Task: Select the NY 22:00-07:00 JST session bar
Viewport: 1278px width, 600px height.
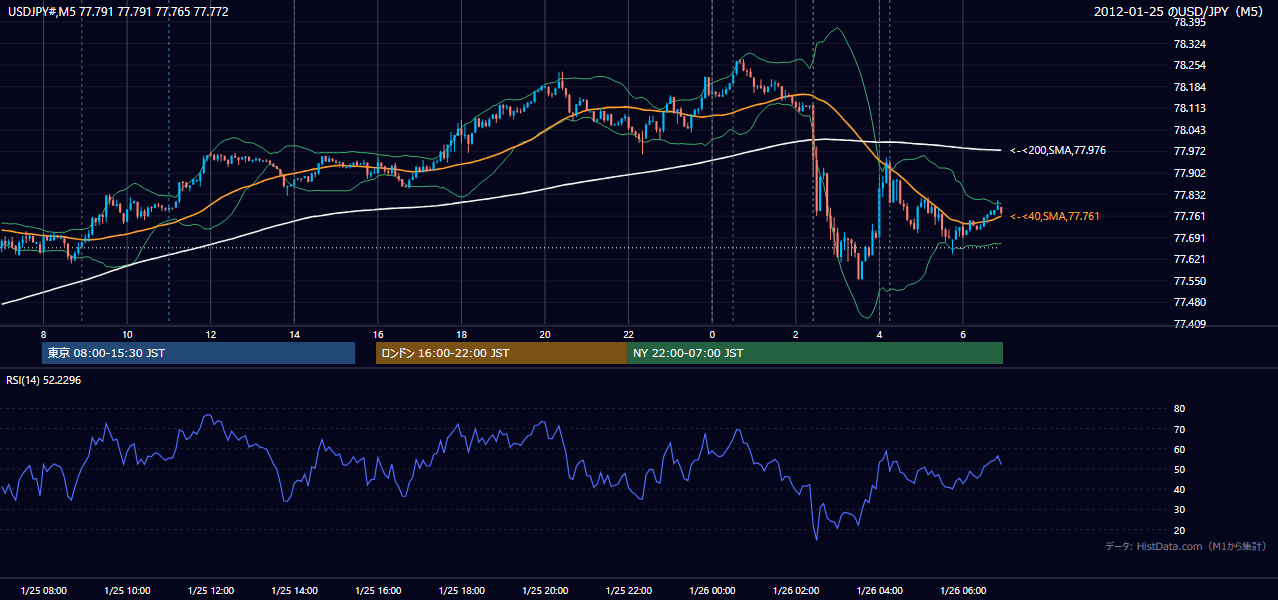Action: [x=814, y=353]
